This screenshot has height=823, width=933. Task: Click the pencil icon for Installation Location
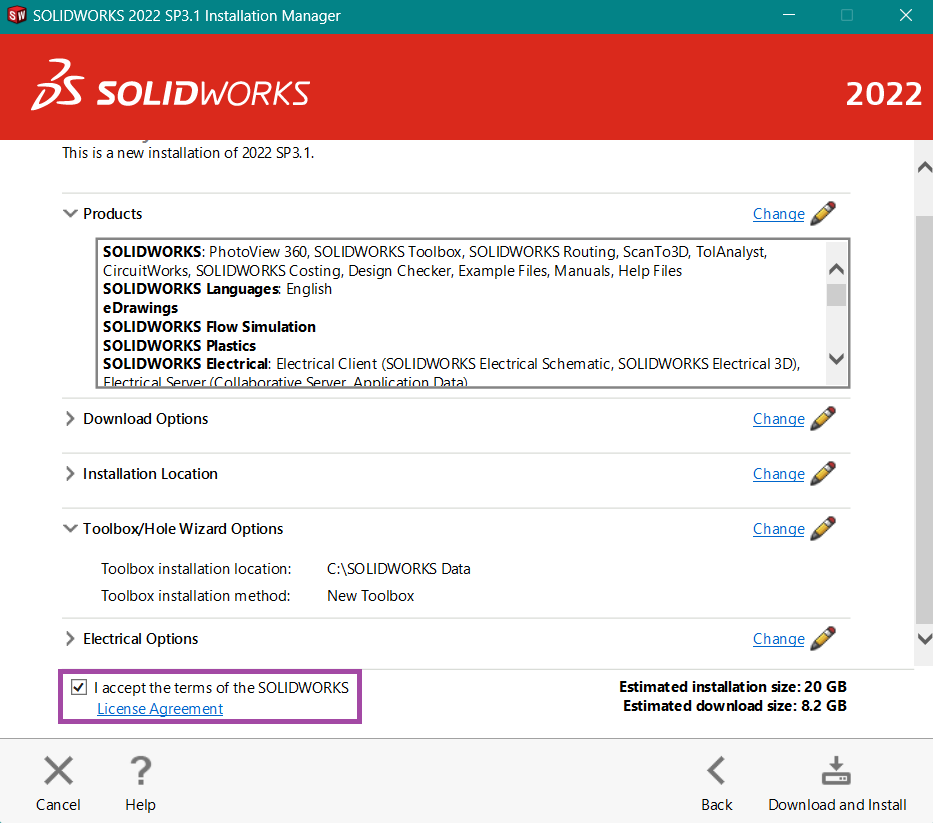click(x=823, y=473)
